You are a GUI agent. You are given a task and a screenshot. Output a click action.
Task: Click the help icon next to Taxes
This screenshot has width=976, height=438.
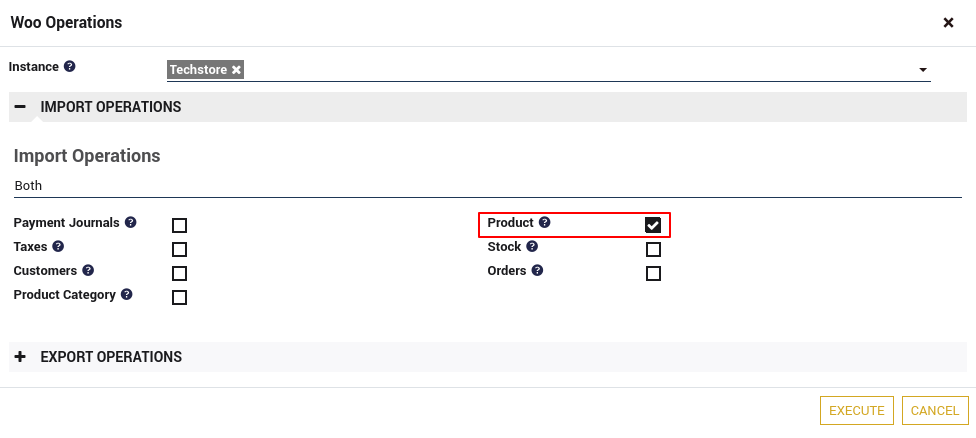coord(58,246)
